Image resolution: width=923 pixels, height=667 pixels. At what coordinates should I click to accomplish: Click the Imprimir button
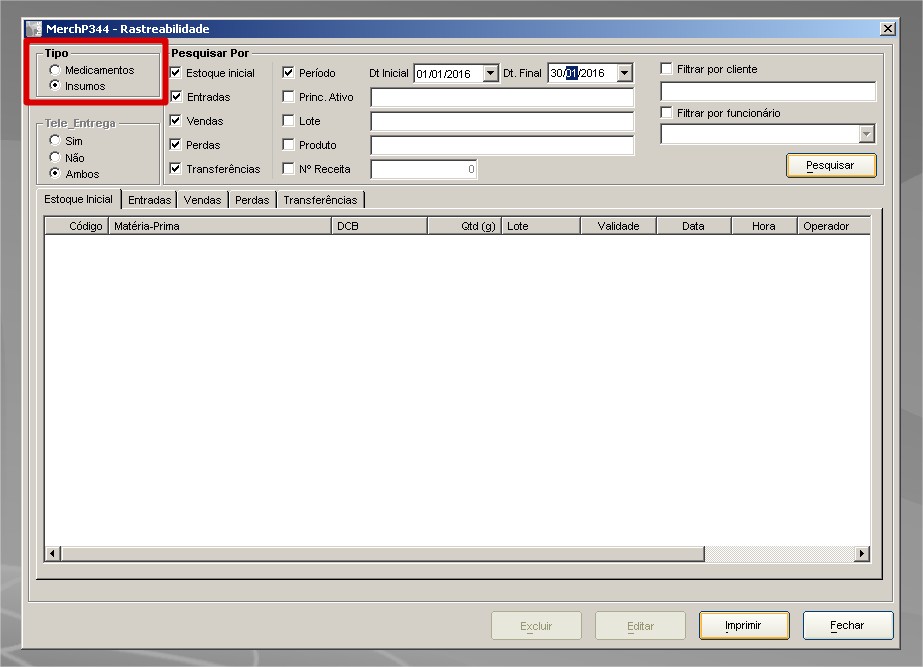click(743, 626)
